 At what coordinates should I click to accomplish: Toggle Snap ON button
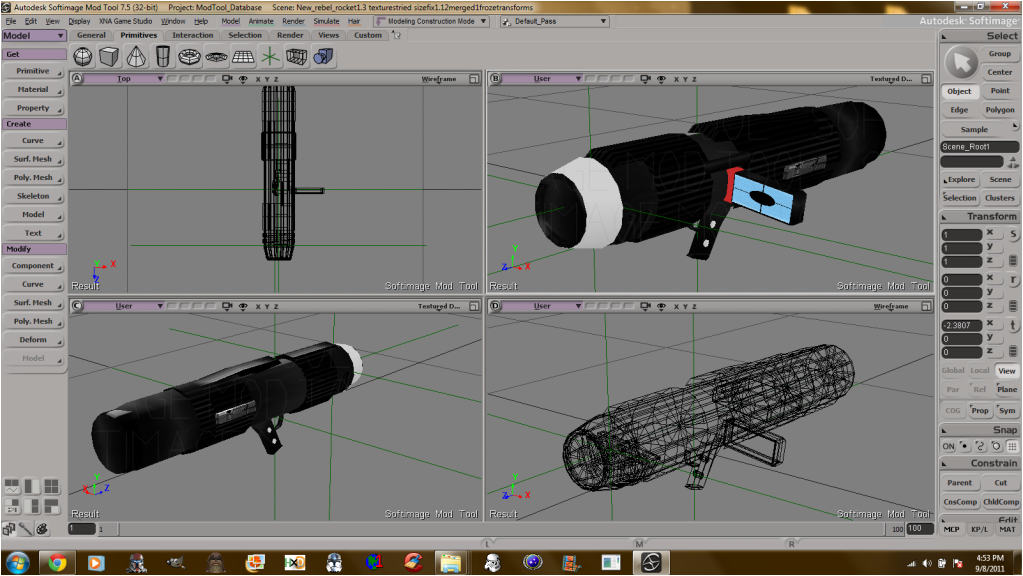pos(949,446)
